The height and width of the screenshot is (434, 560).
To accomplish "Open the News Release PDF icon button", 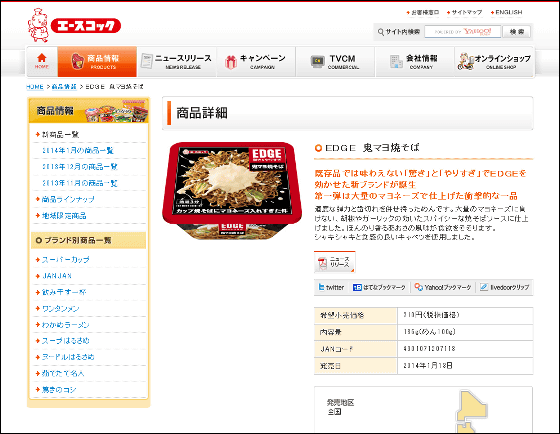I will tap(335, 262).
